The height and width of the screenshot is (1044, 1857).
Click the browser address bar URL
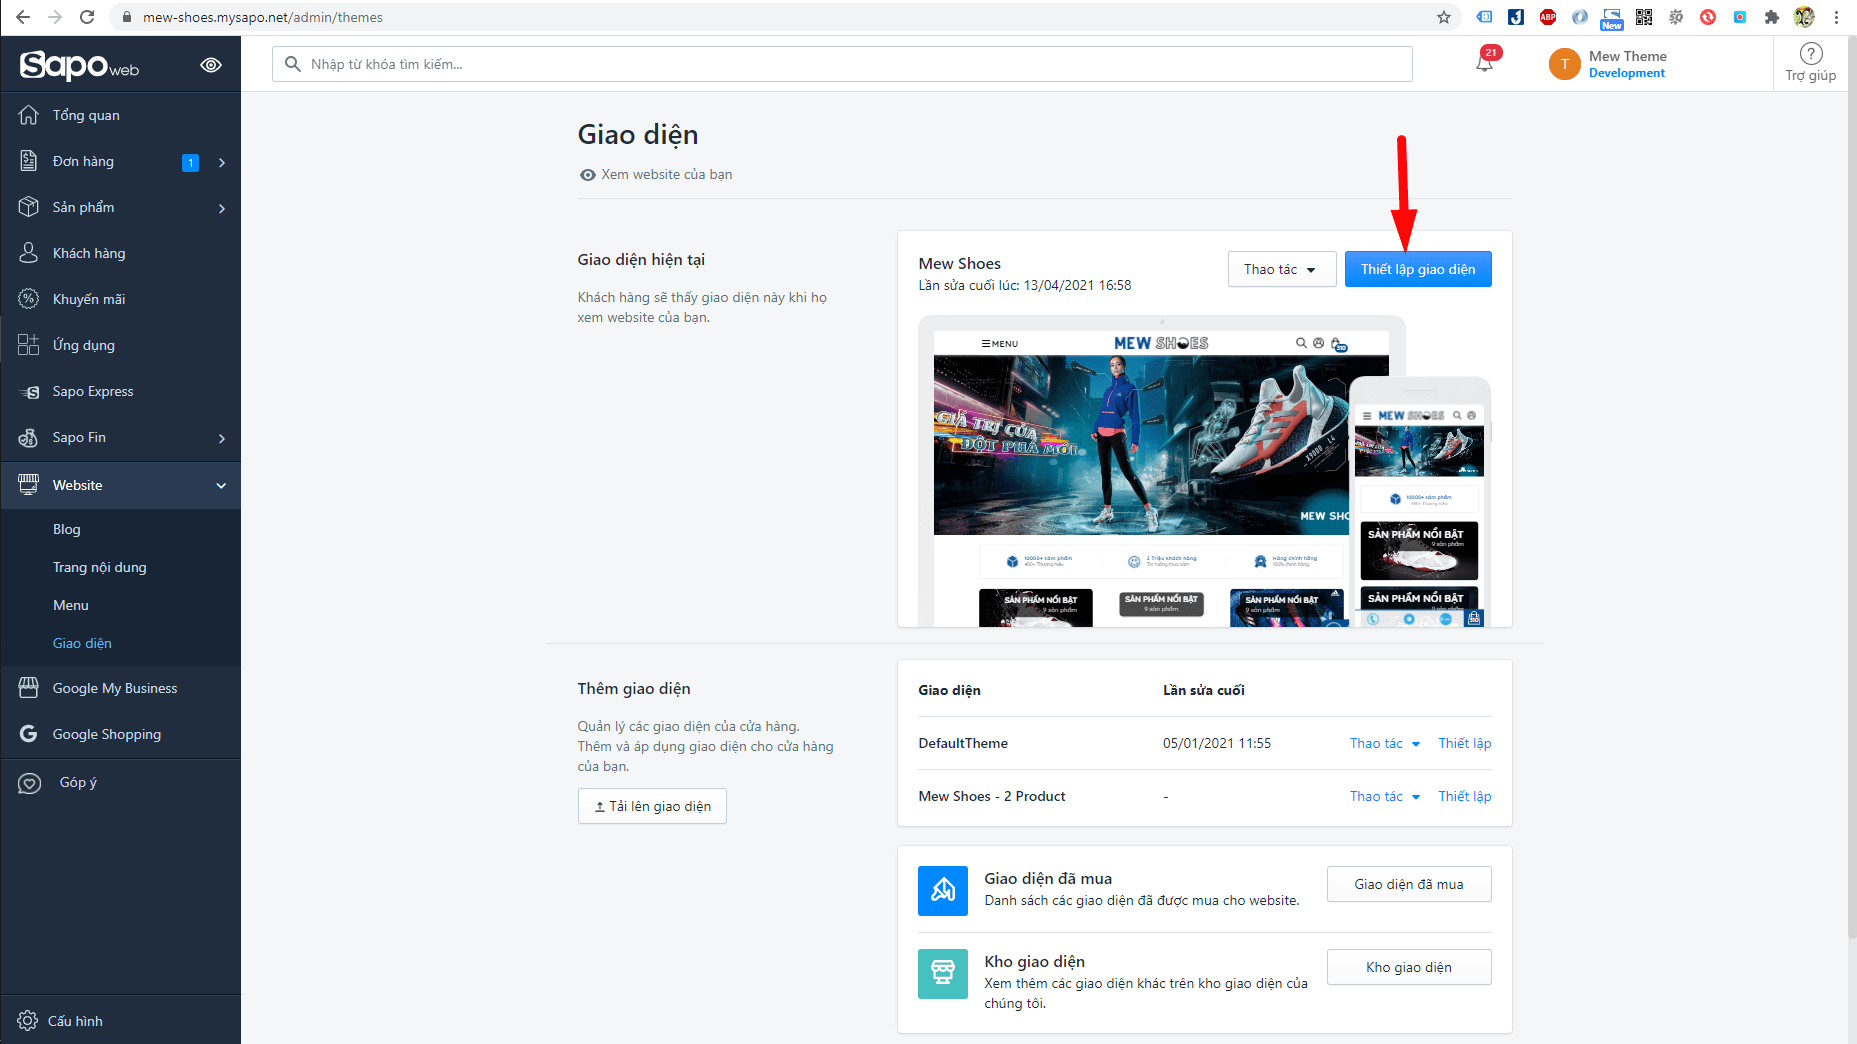coord(263,17)
